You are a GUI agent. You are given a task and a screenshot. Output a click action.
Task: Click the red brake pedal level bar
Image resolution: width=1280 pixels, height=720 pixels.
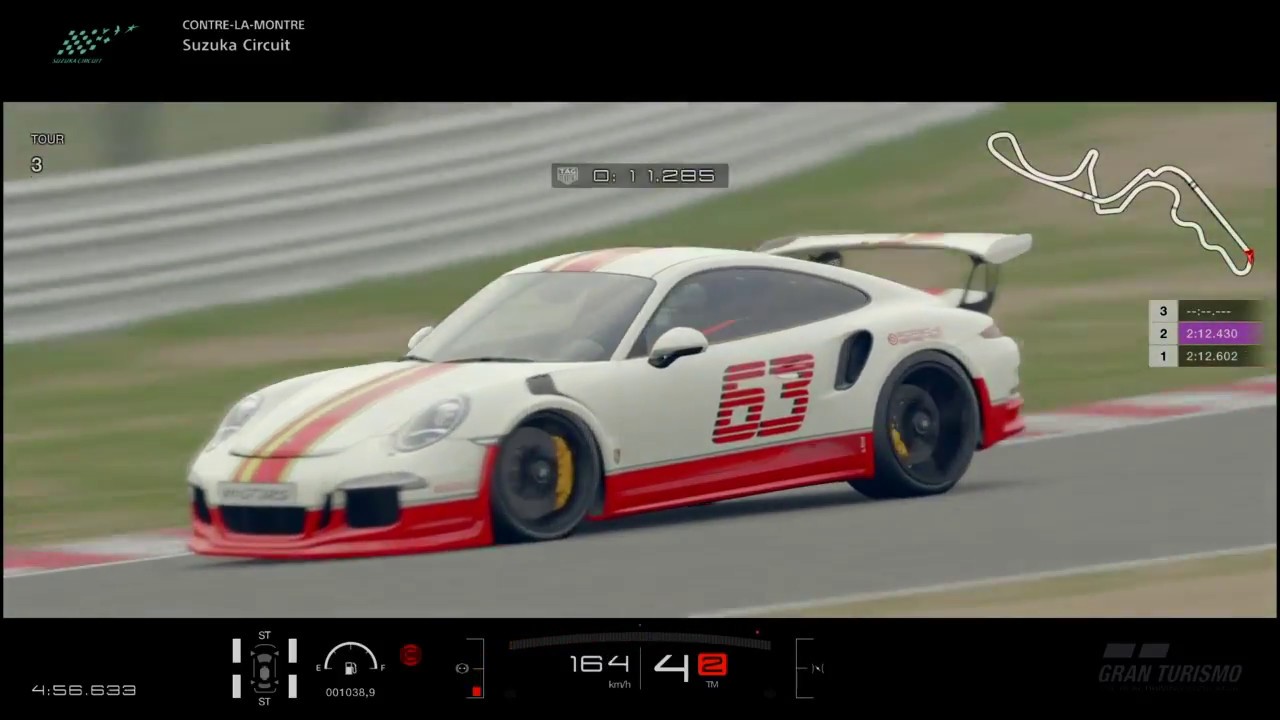click(477, 691)
